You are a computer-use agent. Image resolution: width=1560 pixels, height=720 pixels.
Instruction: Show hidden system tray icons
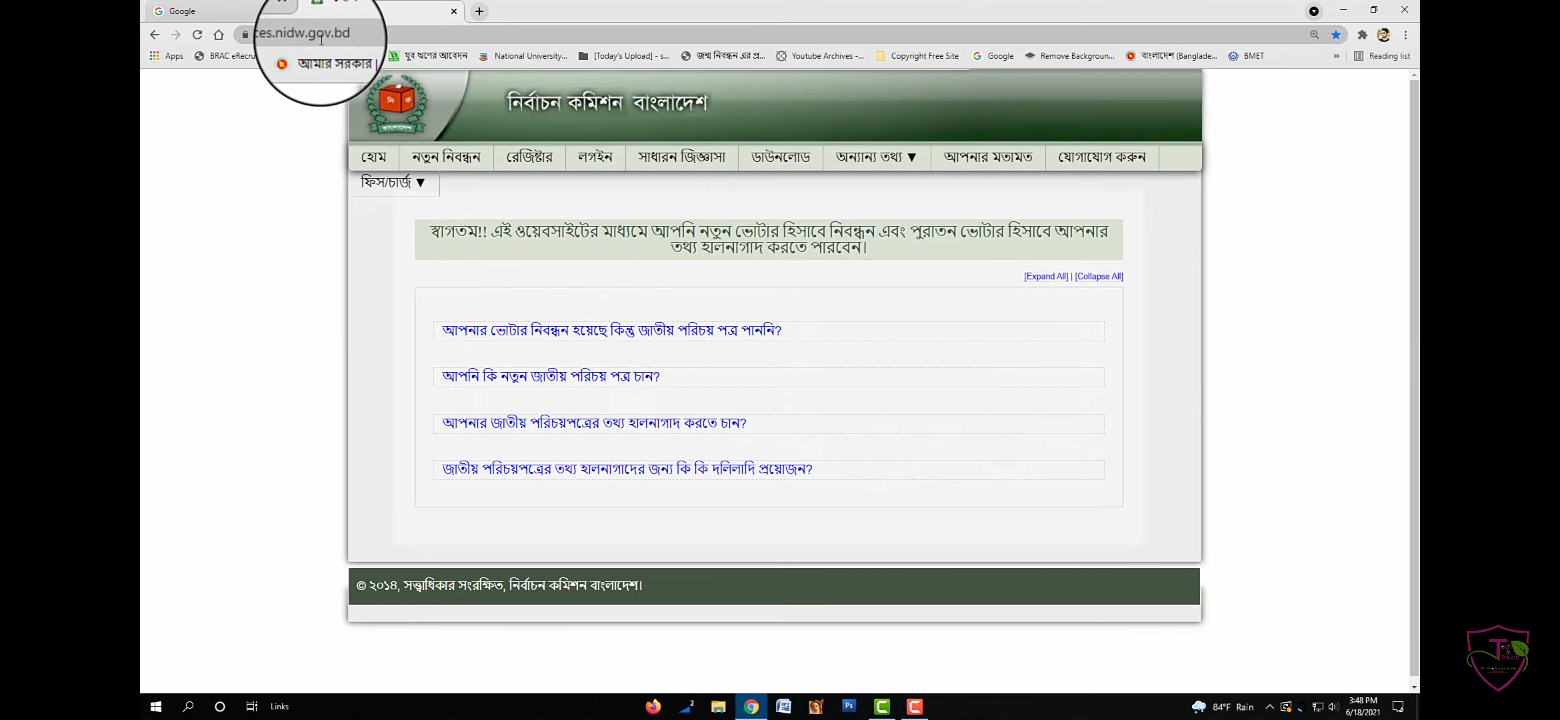(1270, 707)
